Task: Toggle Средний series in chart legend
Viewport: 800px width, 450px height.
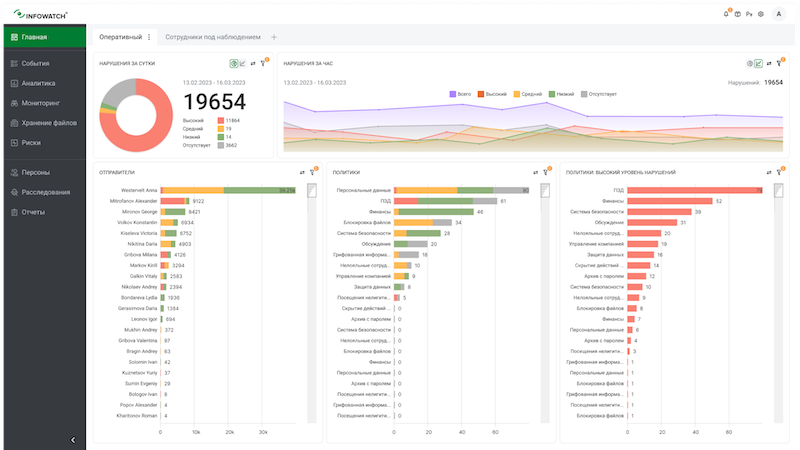Action: [x=528, y=94]
